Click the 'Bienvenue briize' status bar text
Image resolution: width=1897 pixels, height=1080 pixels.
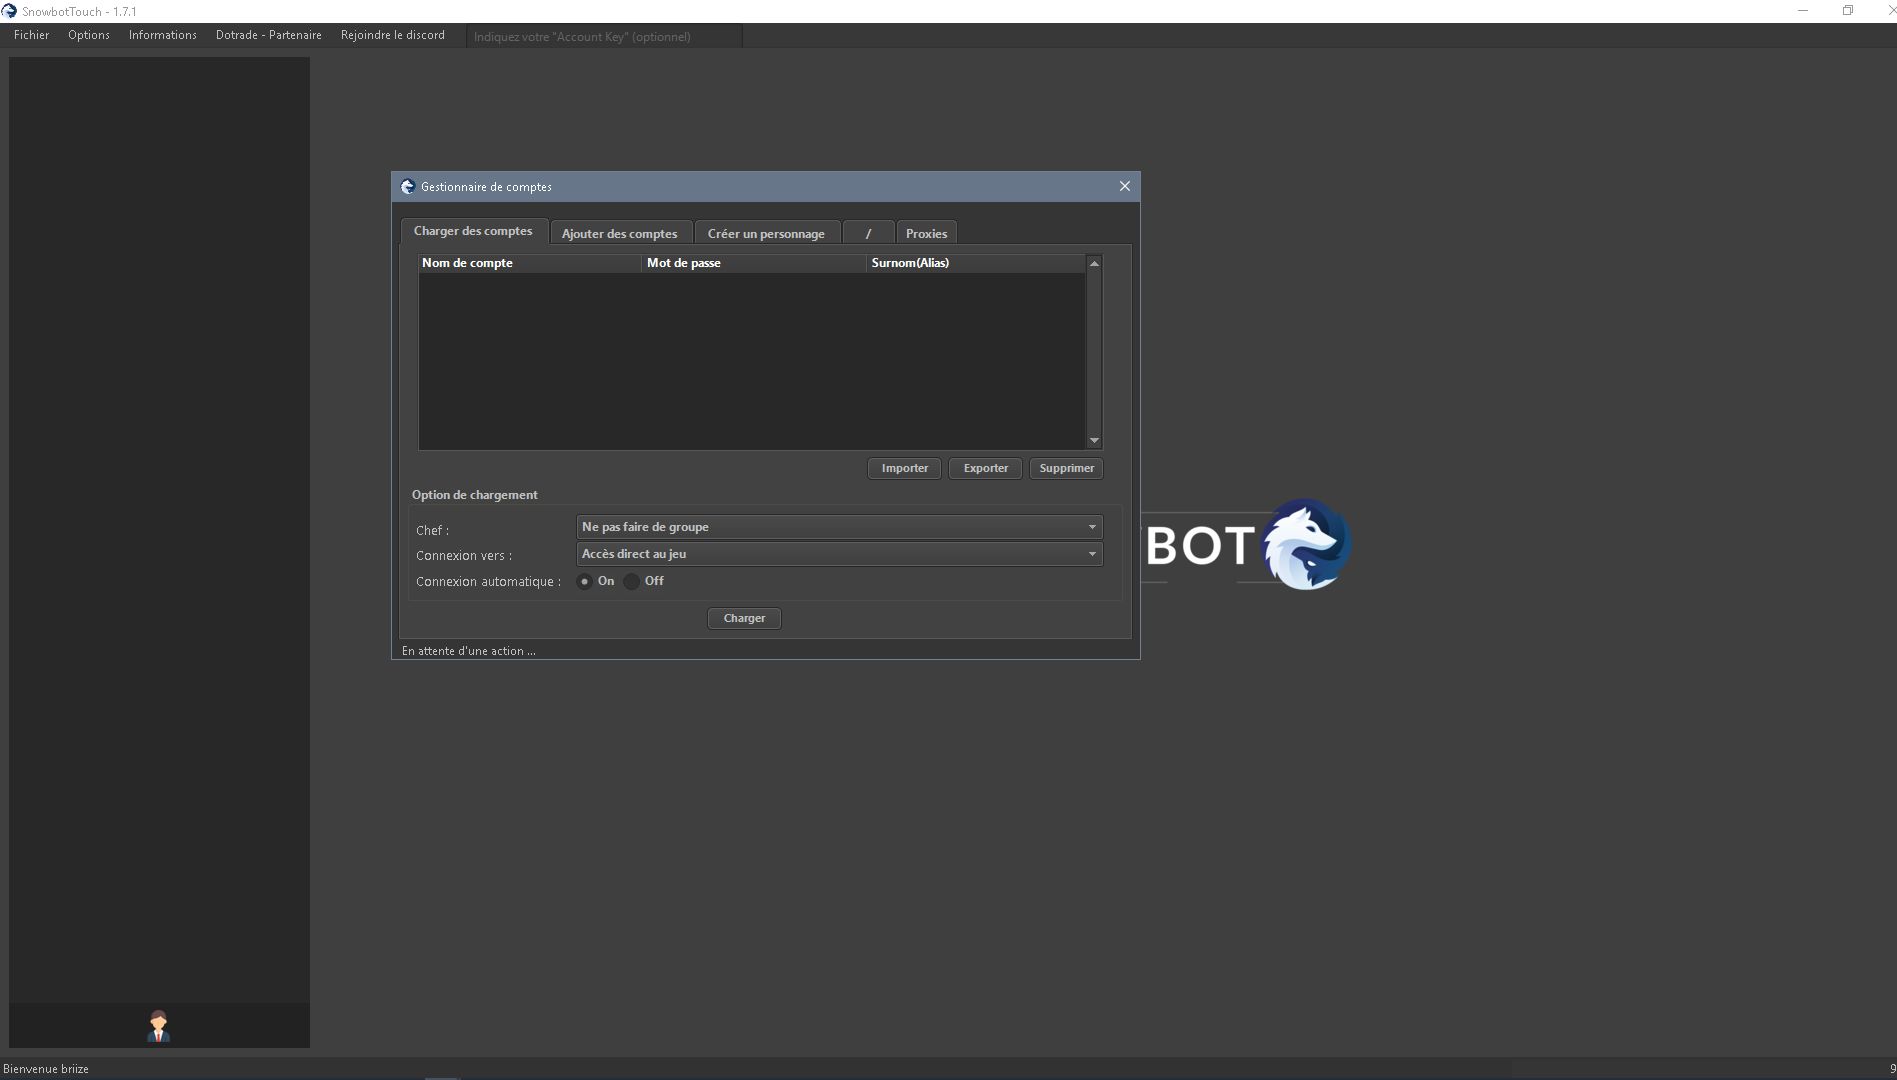[46, 1069]
